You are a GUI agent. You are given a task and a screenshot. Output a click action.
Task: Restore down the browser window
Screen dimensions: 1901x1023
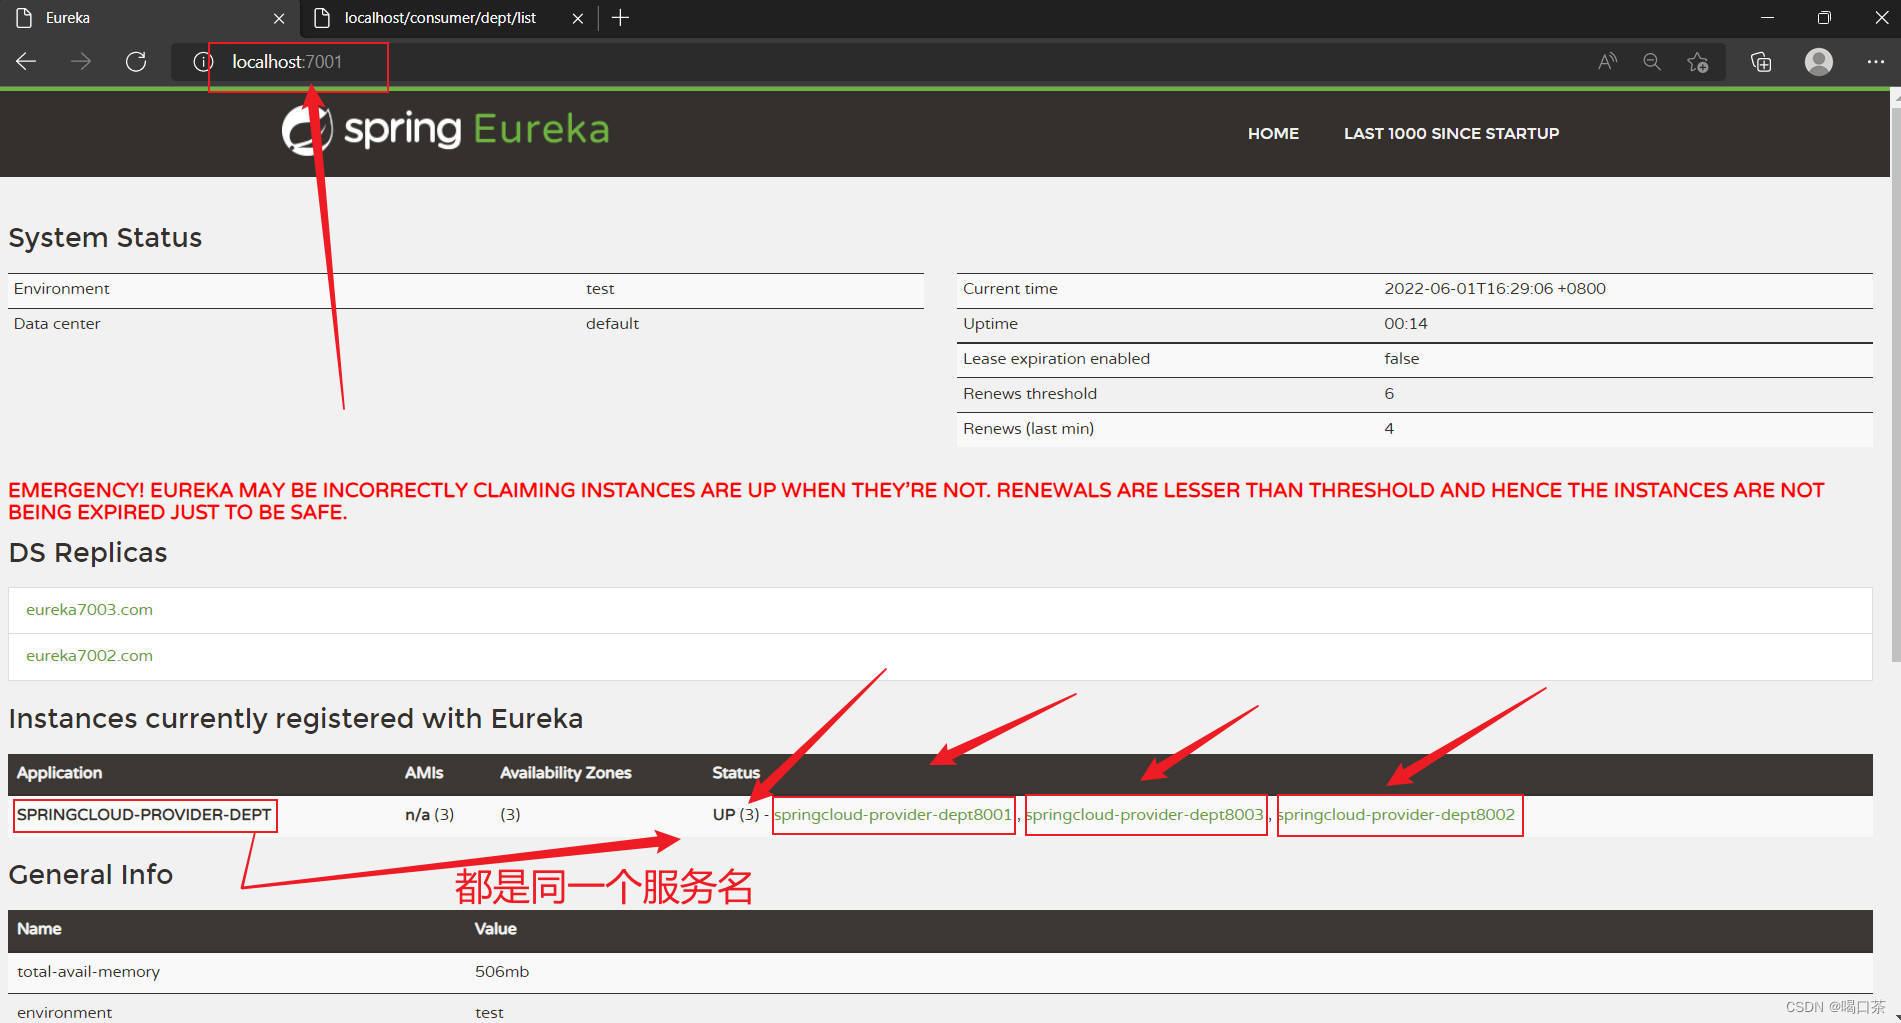coord(1824,18)
